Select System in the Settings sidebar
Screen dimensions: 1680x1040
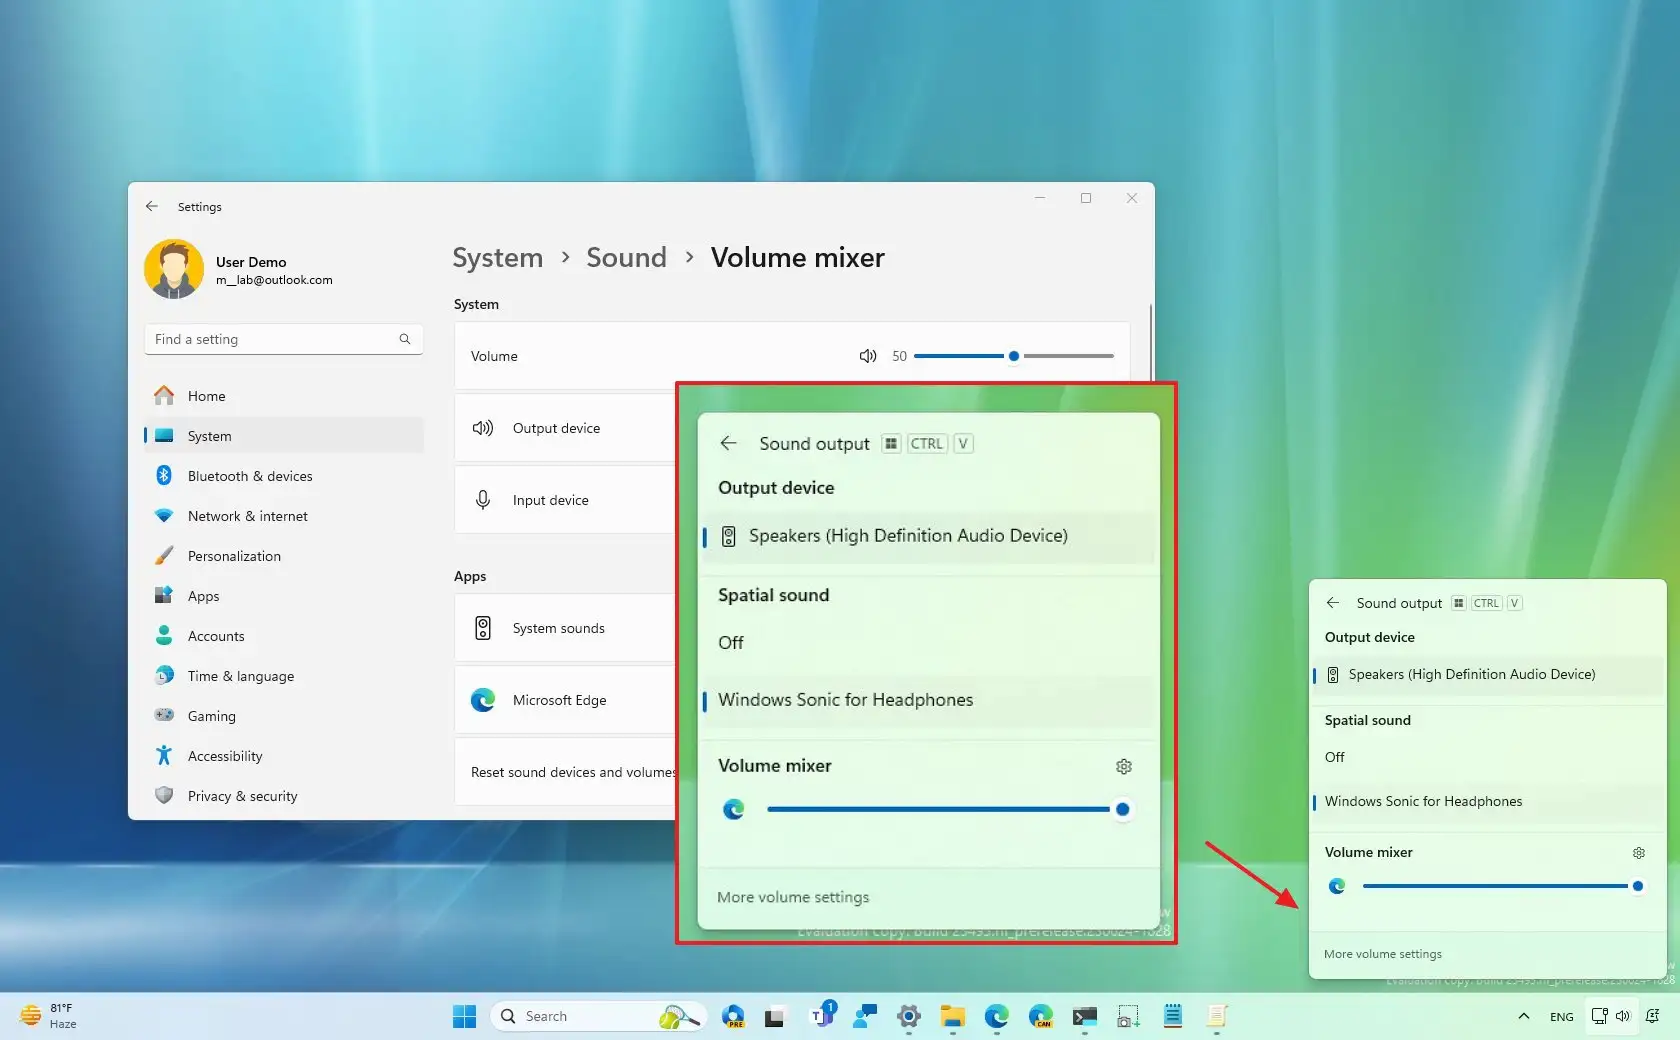[284, 436]
